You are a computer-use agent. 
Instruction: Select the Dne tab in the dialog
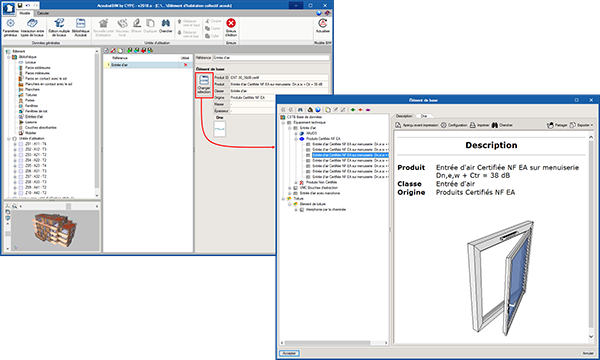coord(424,116)
